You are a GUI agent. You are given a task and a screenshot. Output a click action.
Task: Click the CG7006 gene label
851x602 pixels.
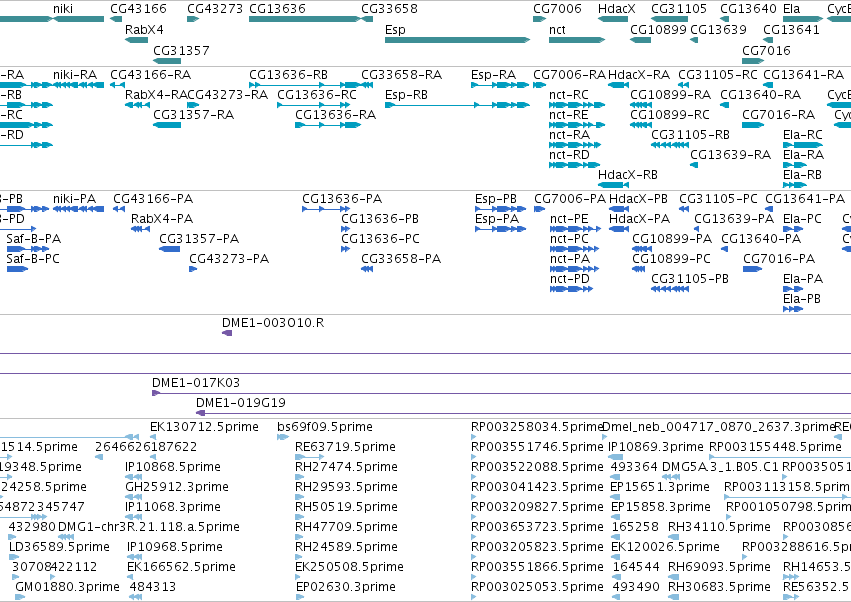pyautogui.click(x=557, y=9)
